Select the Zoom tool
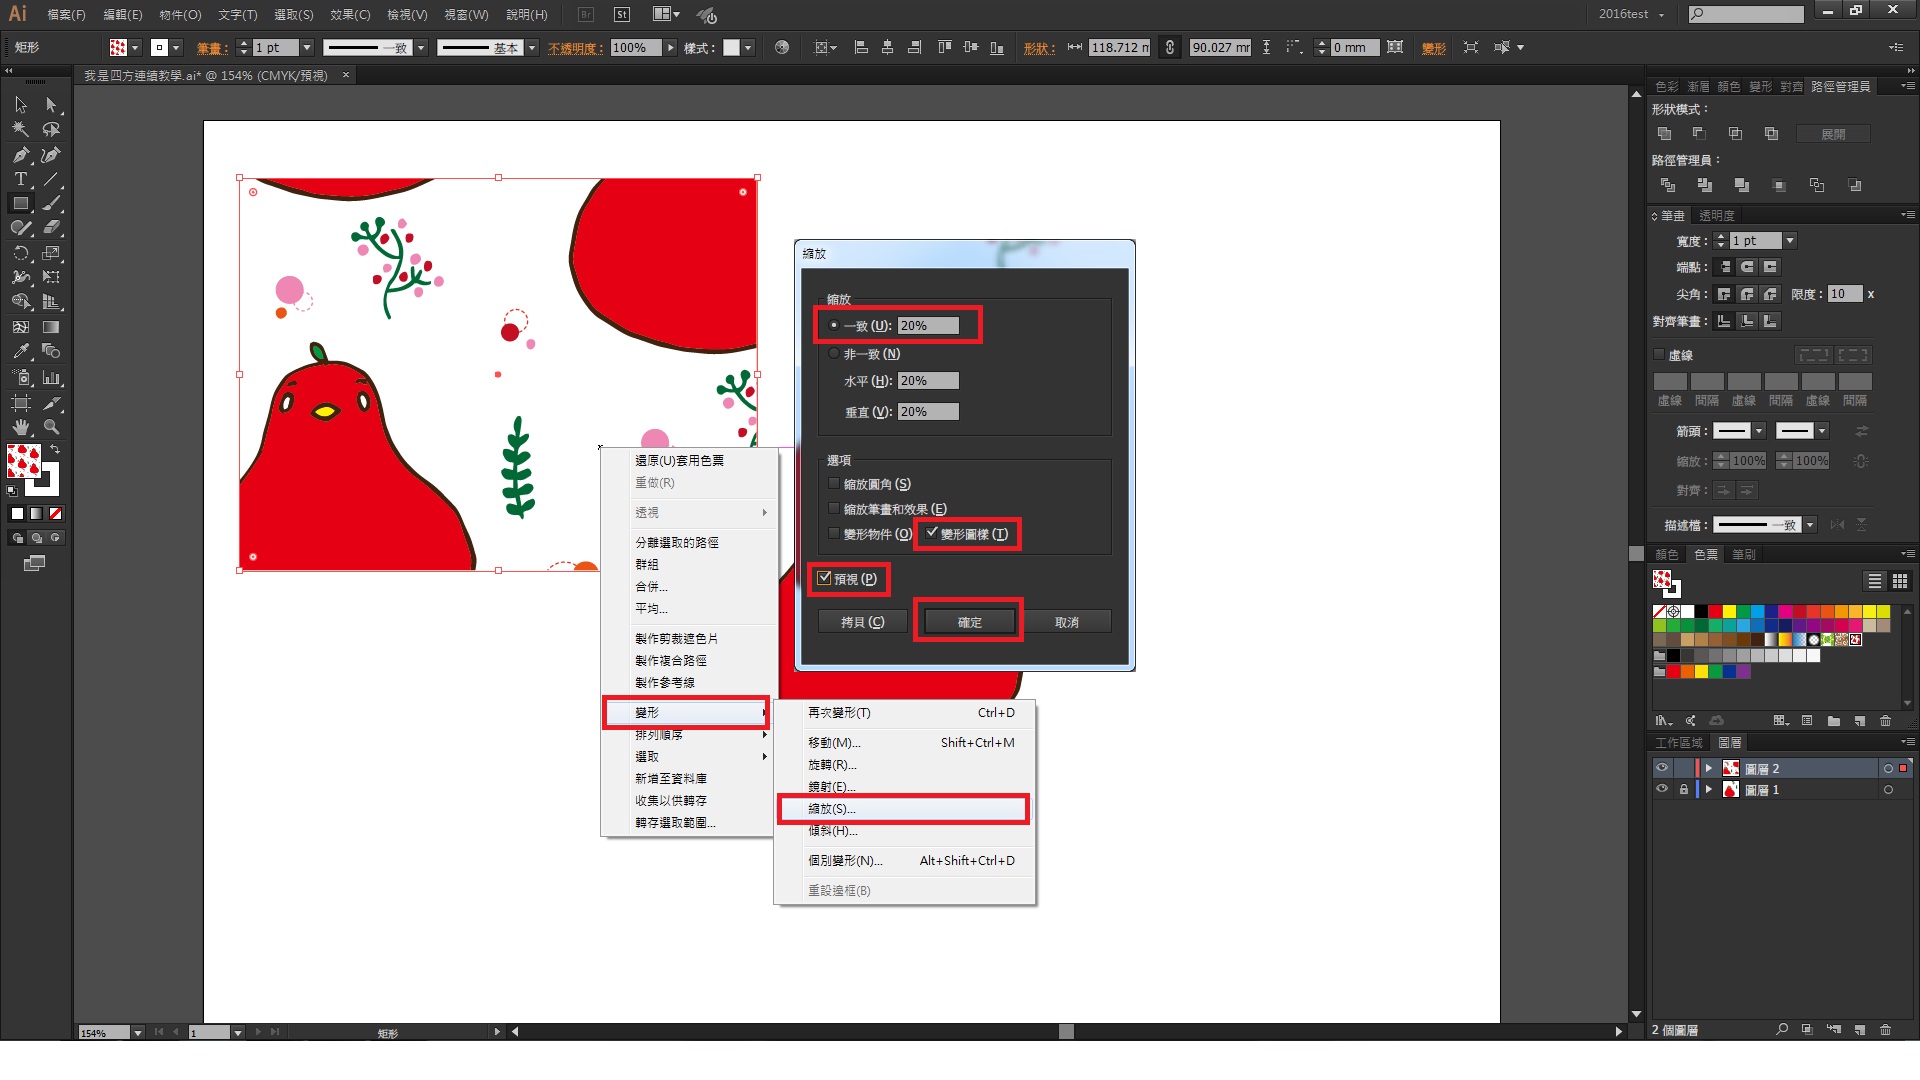Image resolution: width=1920 pixels, height=1080 pixels. click(51, 427)
